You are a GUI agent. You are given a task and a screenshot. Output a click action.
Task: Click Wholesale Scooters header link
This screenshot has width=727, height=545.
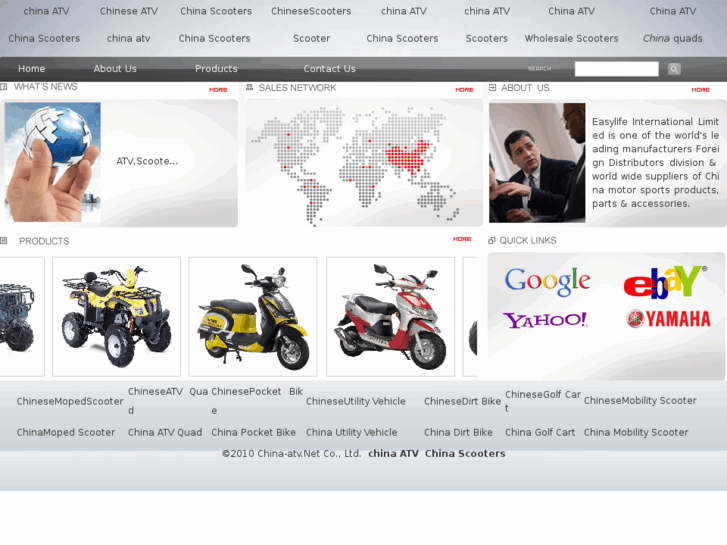coord(571,38)
